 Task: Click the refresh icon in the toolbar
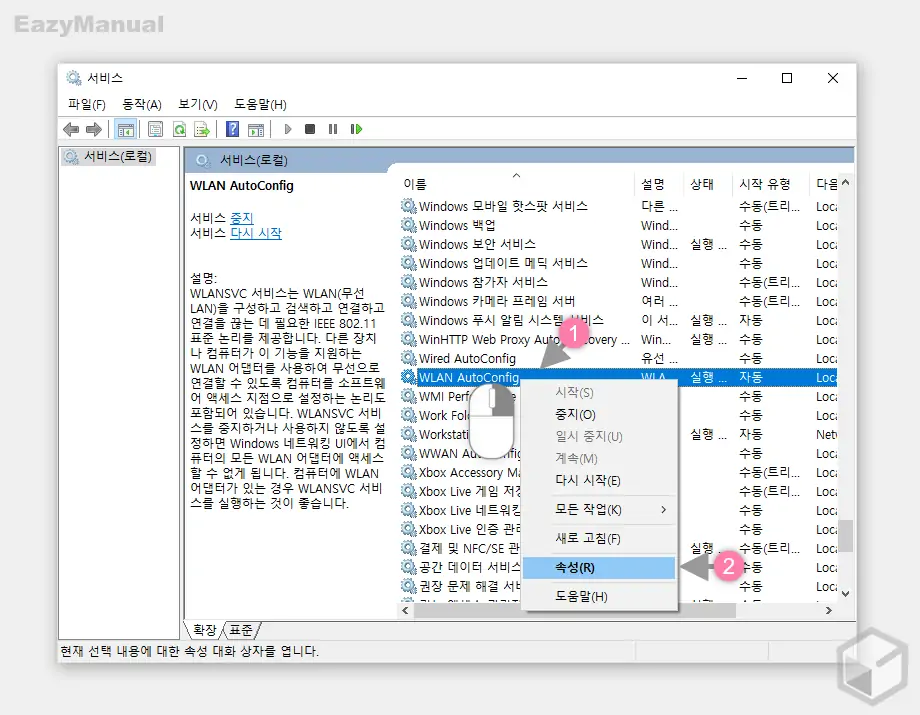[180, 128]
